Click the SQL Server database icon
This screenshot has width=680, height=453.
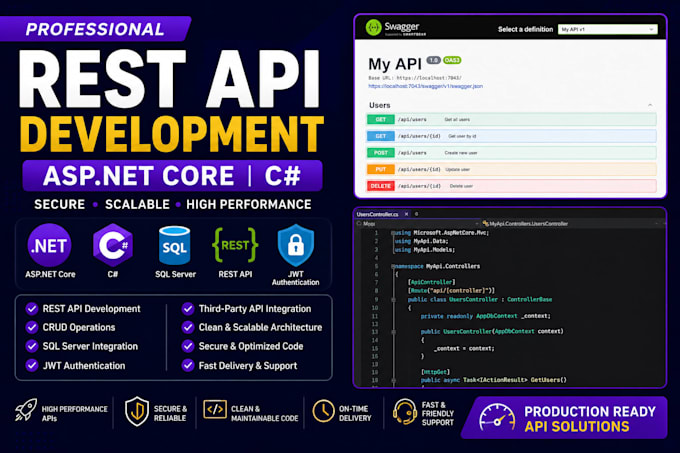click(175, 245)
